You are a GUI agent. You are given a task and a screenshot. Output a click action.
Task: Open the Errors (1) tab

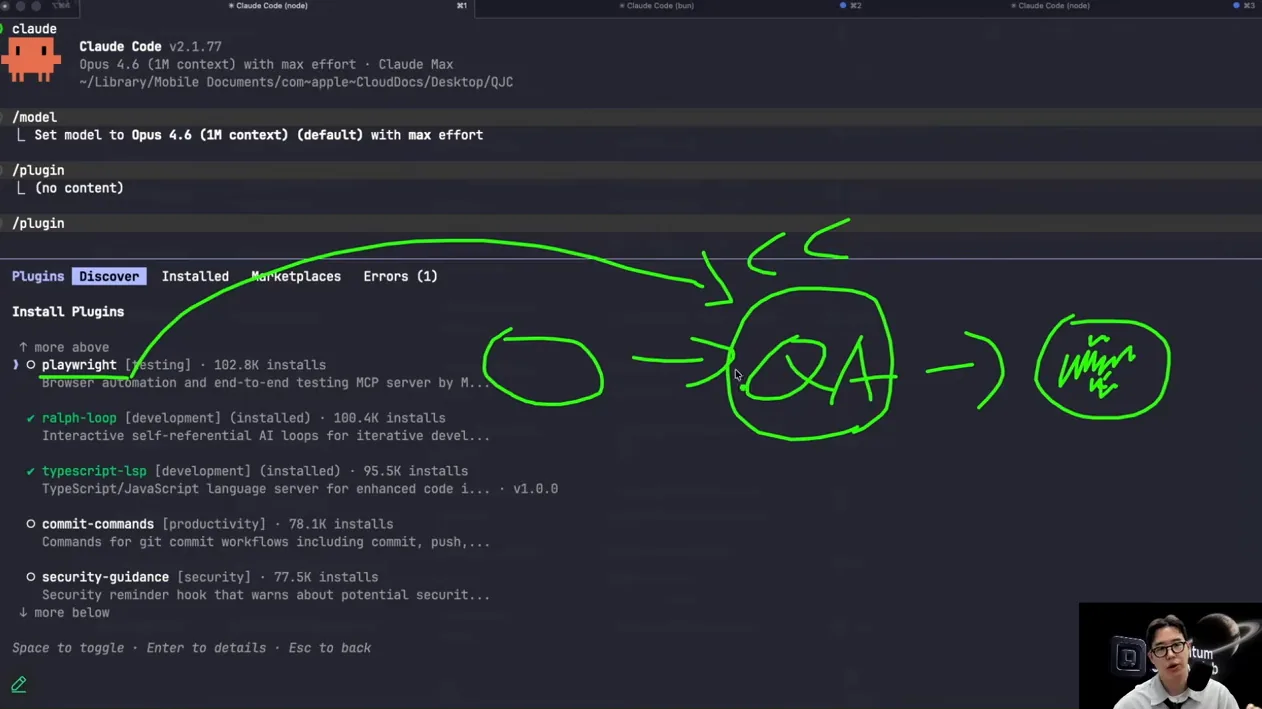(x=400, y=276)
